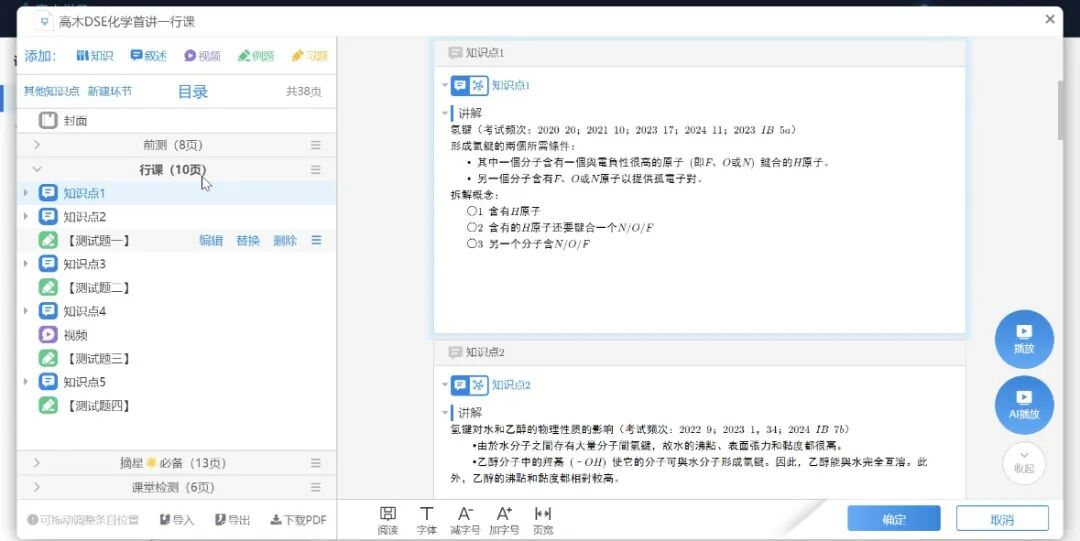Screen dimensions: 1080x541
Task: Click the 收起 collapse round button
Action: [1024, 462]
